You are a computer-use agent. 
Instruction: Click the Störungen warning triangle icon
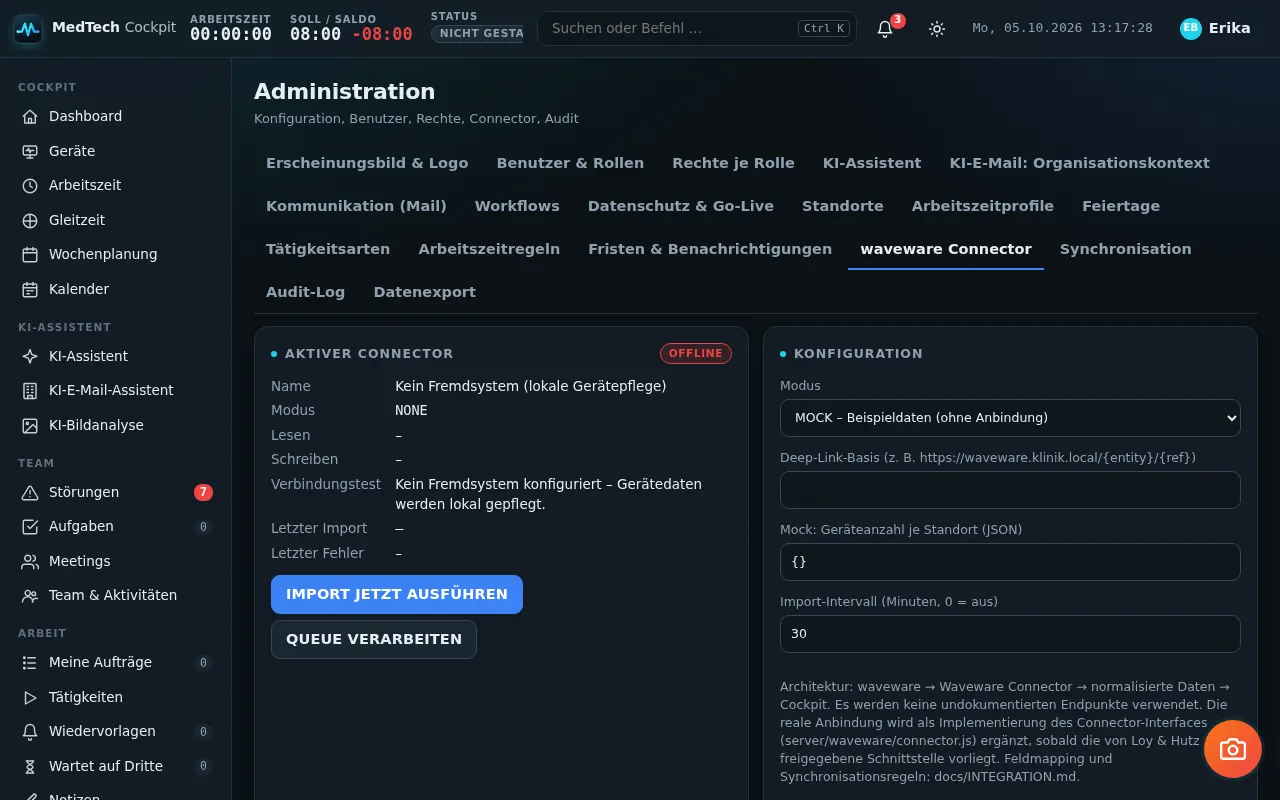point(30,492)
